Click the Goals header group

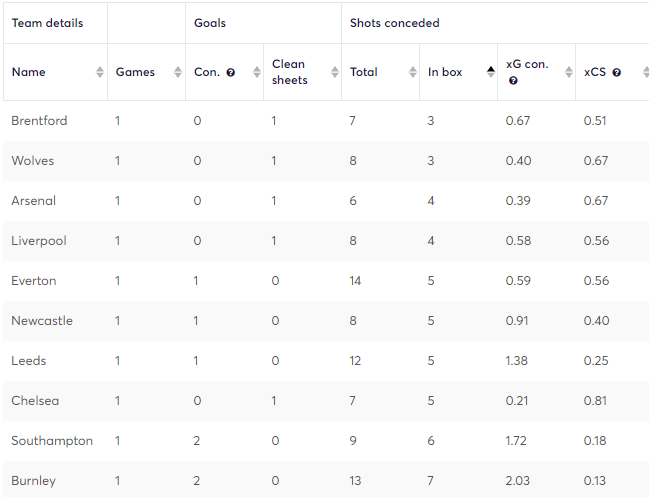pos(210,23)
